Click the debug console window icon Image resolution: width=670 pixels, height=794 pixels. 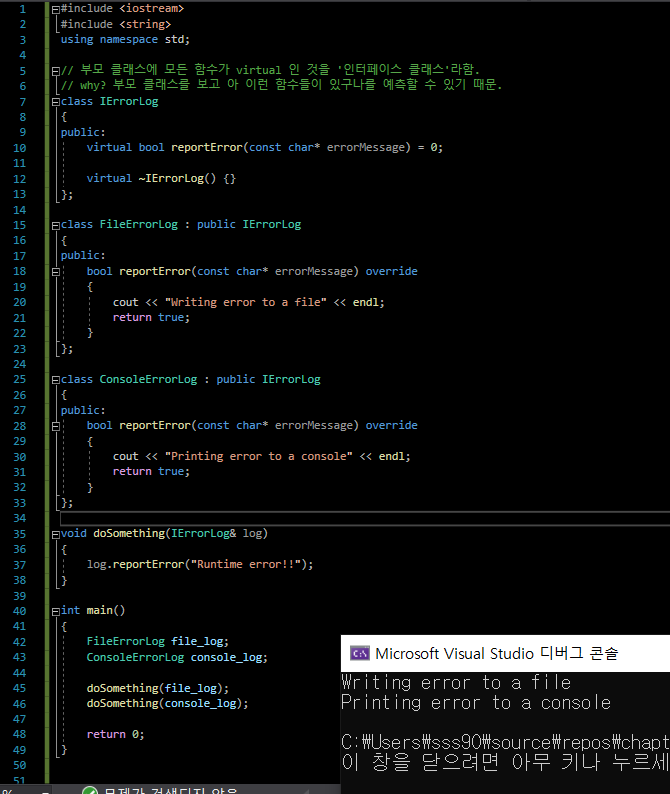[360, 654]
